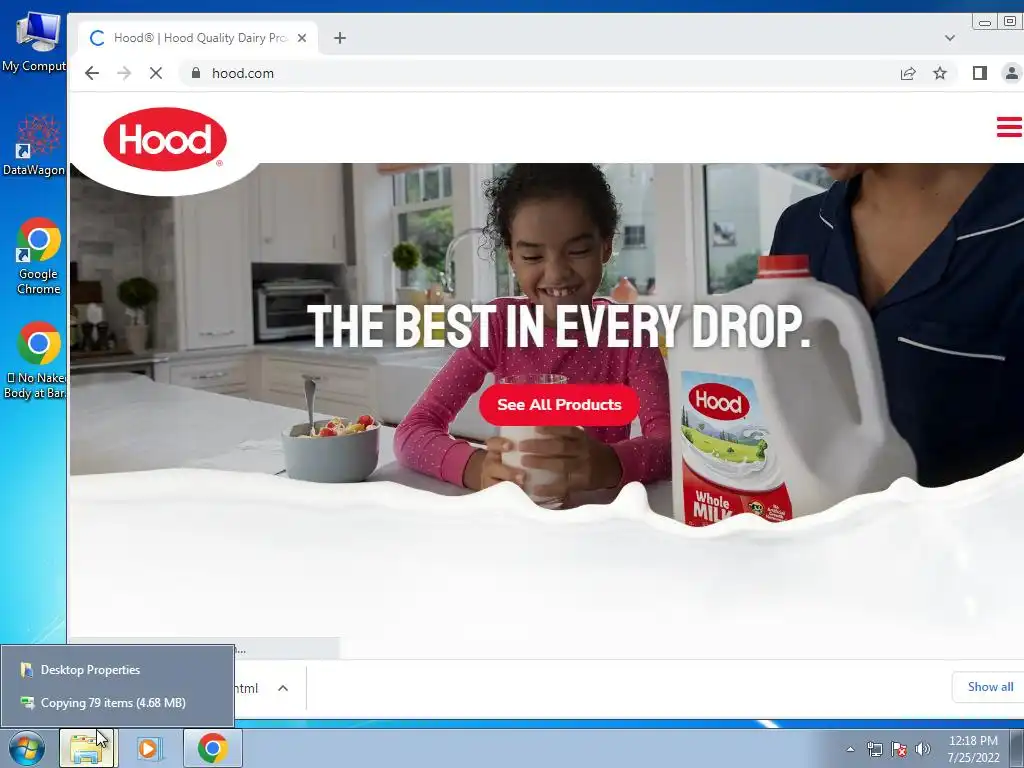This screenshot has width=1024, height=768.
Task: Show hidden tray icons arrow
Action: coord(850,749)
